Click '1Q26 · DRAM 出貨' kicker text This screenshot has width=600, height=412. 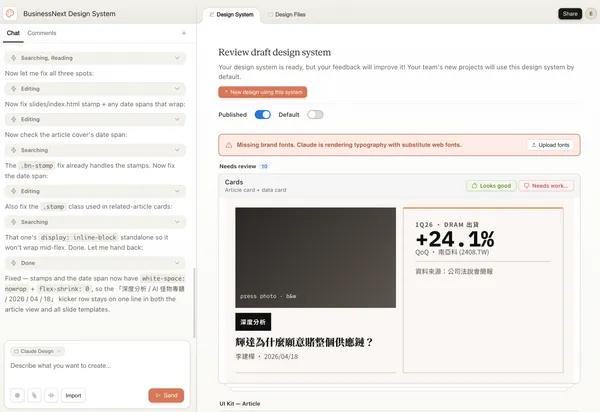coord(447,225)
